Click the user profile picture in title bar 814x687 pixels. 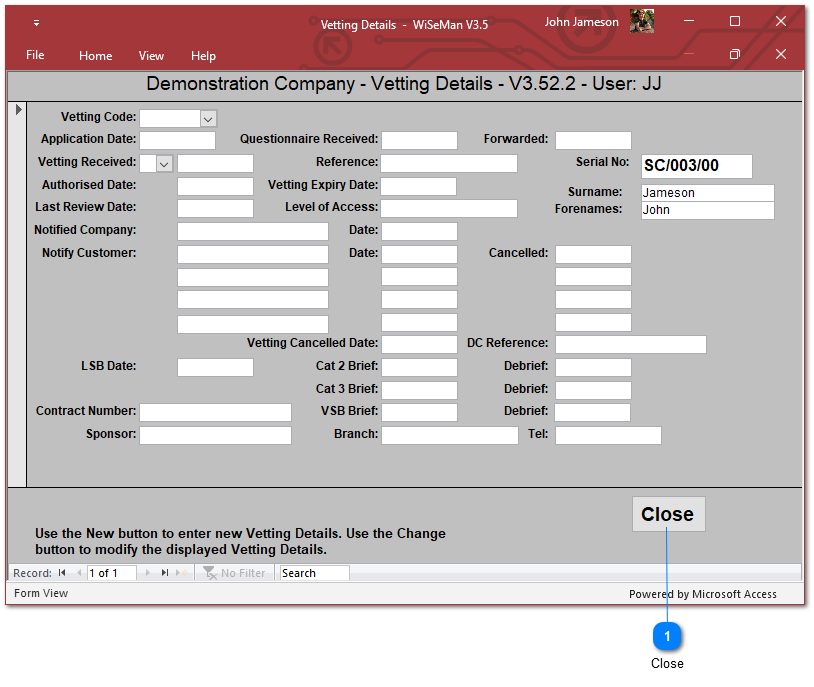coord(642,22)
